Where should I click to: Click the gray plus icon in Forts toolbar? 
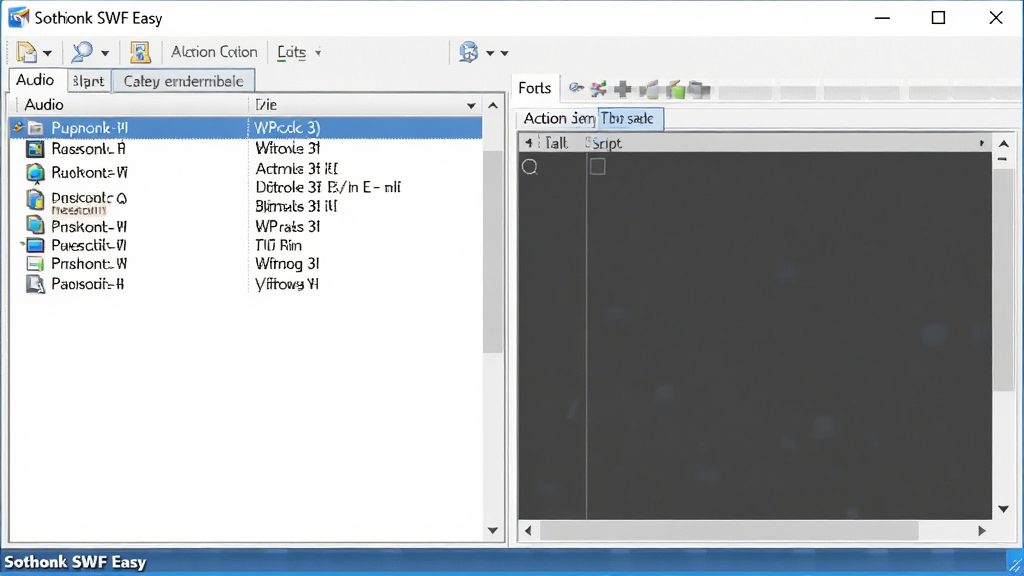click(x=622, y=89)
